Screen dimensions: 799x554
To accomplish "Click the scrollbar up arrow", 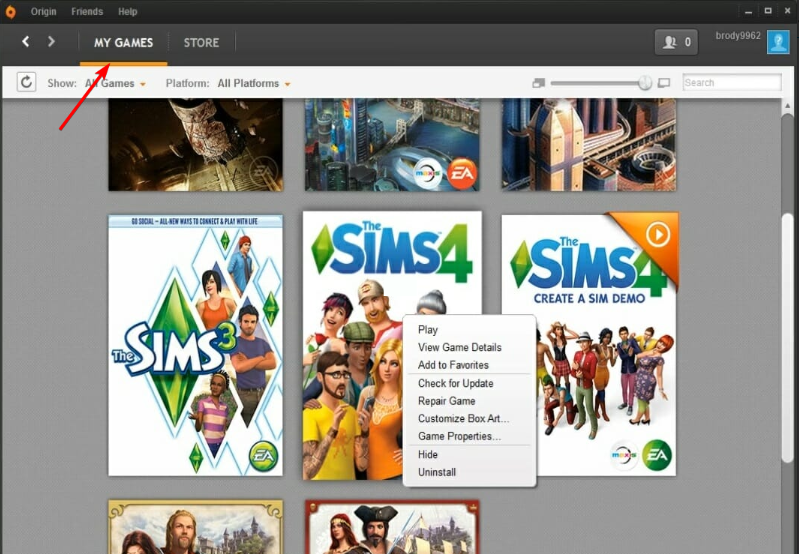I will (x=788, y=105).
